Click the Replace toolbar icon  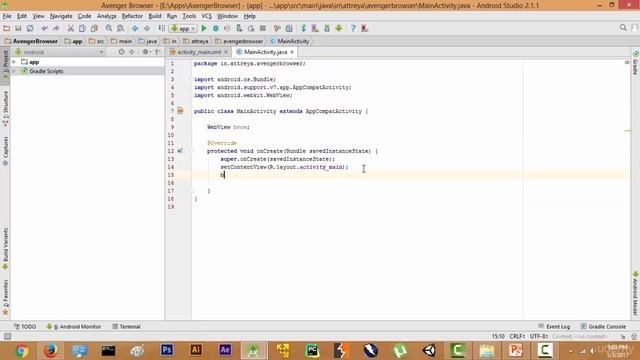click(x=120, y=28)
